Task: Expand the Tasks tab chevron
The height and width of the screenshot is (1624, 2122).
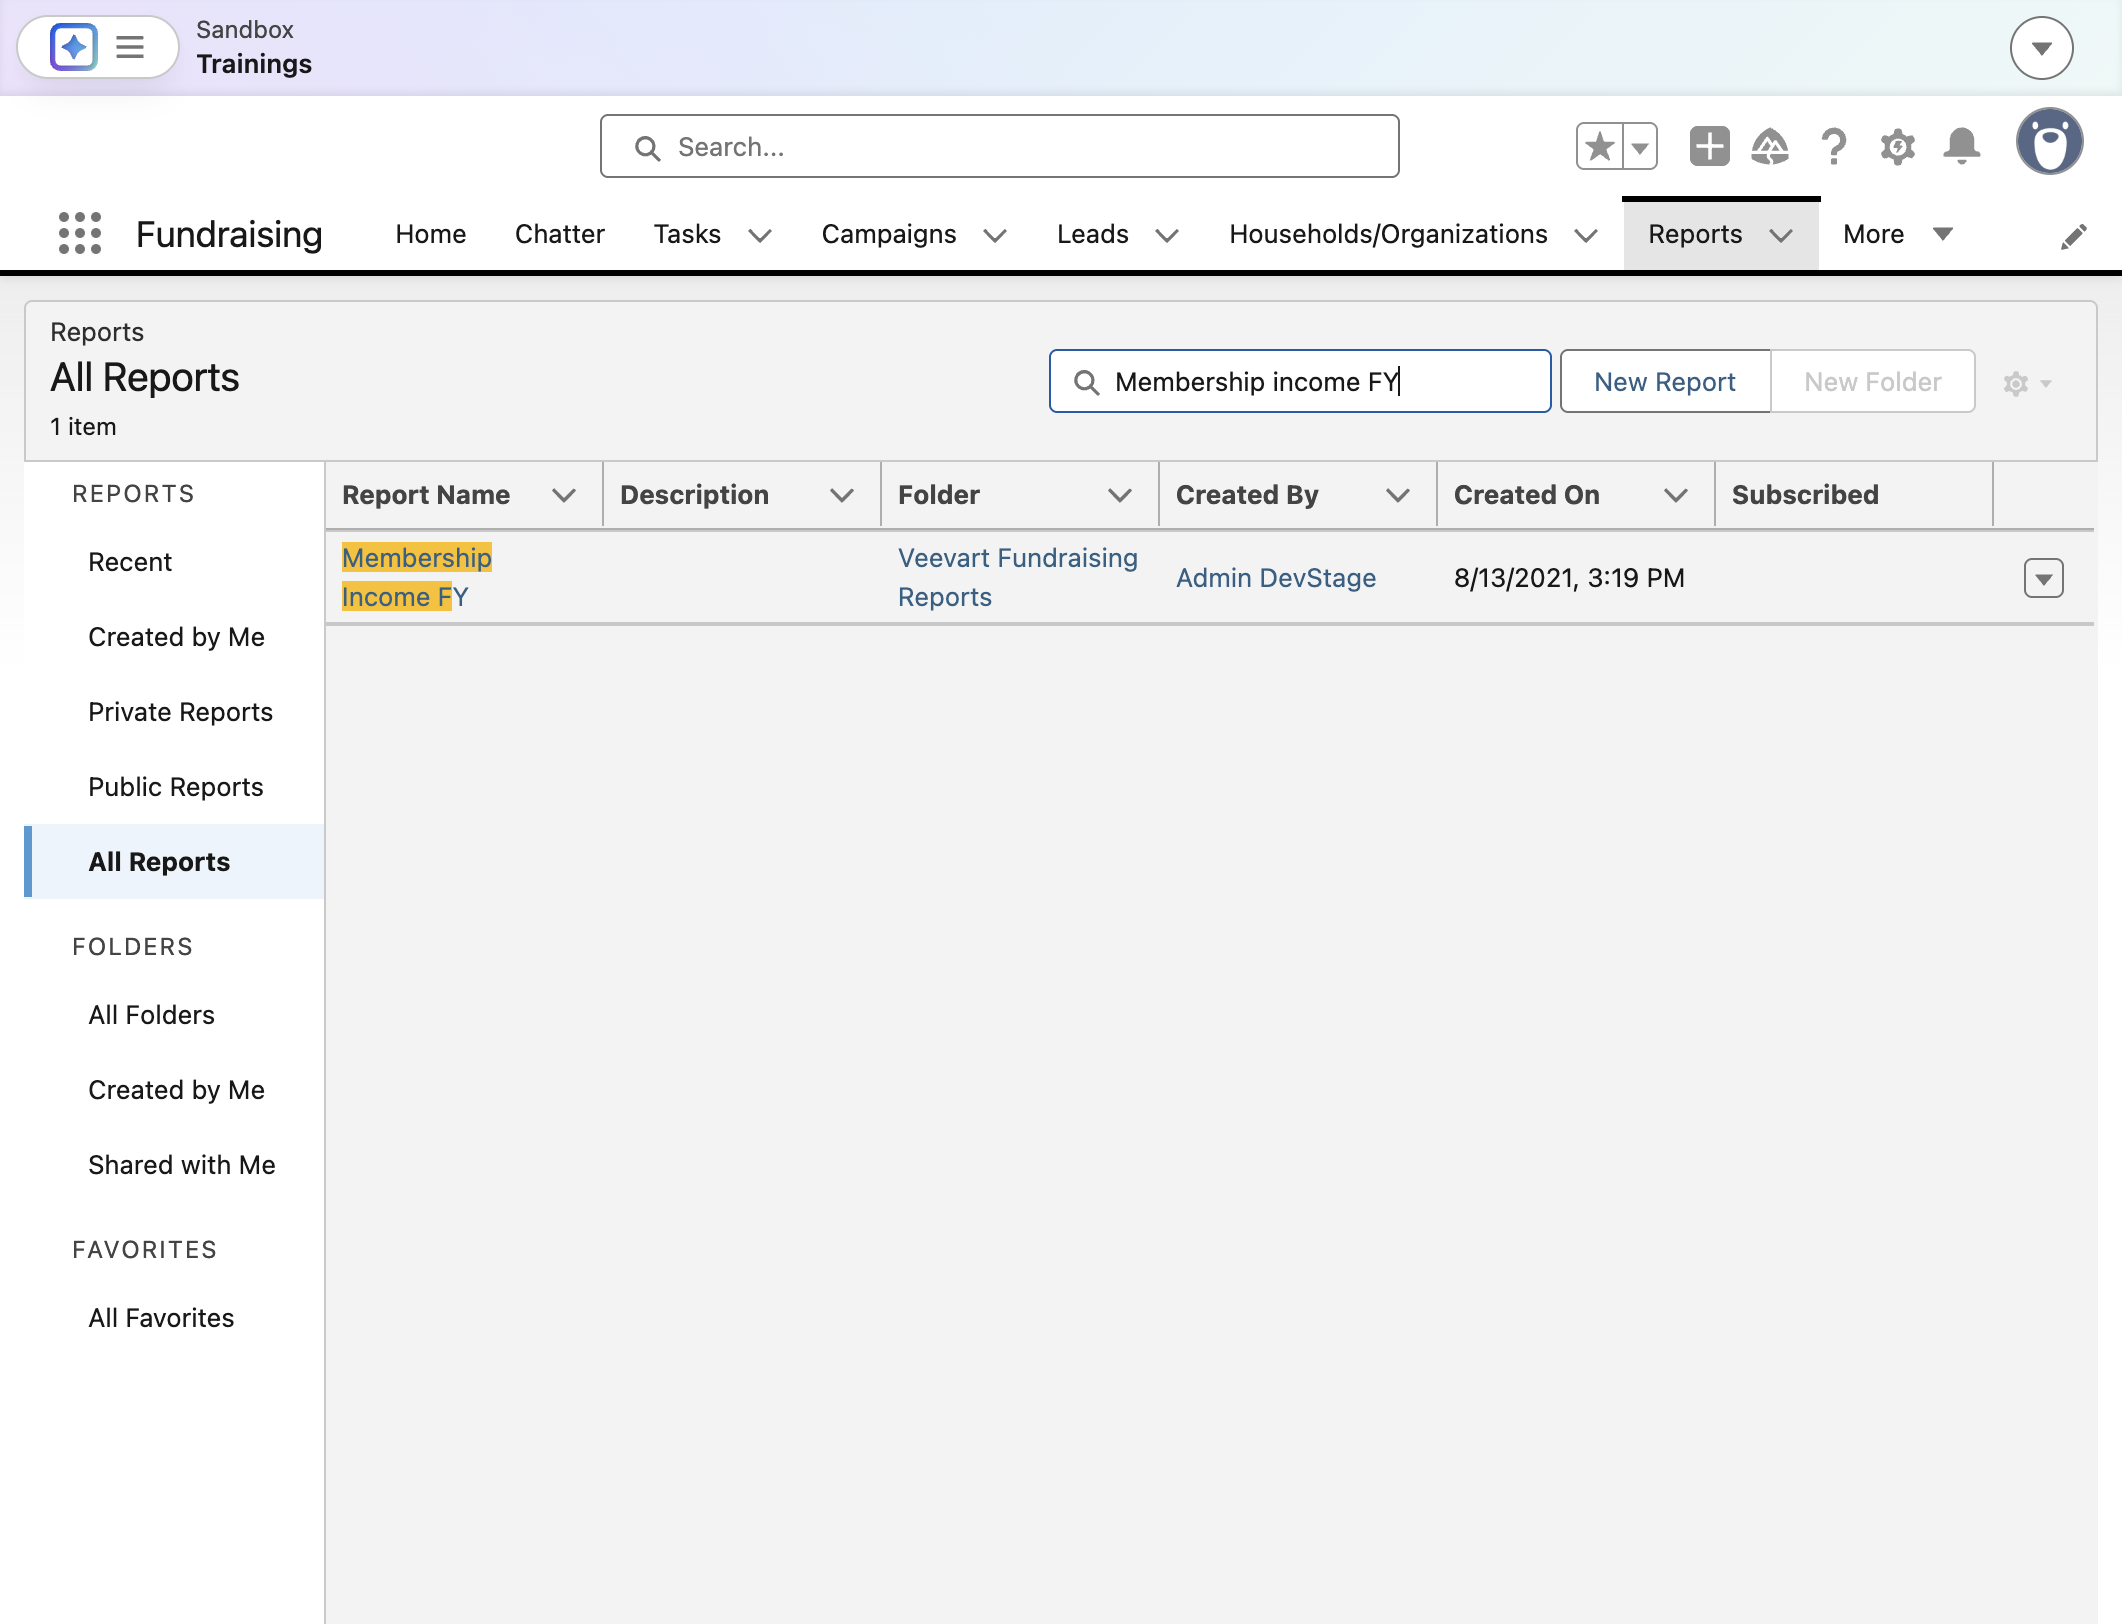Action: pos(760,235)
